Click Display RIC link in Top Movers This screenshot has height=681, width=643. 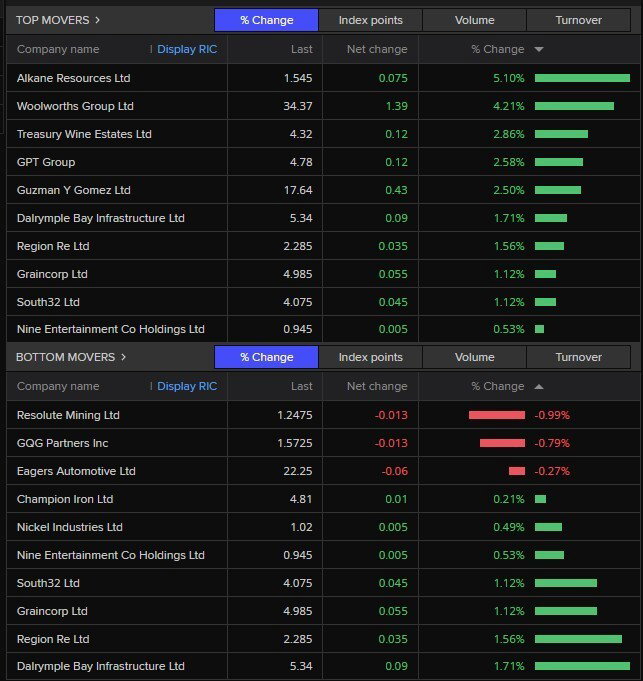pos(187,50)
